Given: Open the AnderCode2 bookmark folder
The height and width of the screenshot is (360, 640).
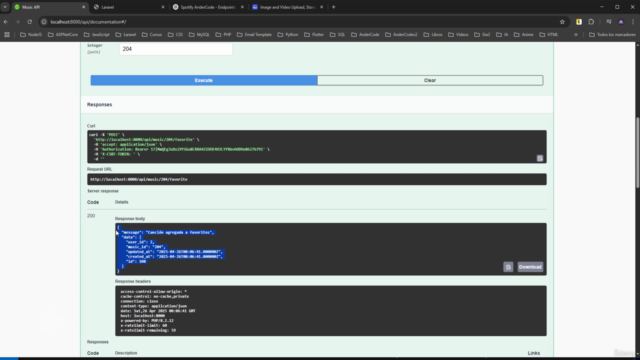Looking at the screenshot, I should point(401,35).
